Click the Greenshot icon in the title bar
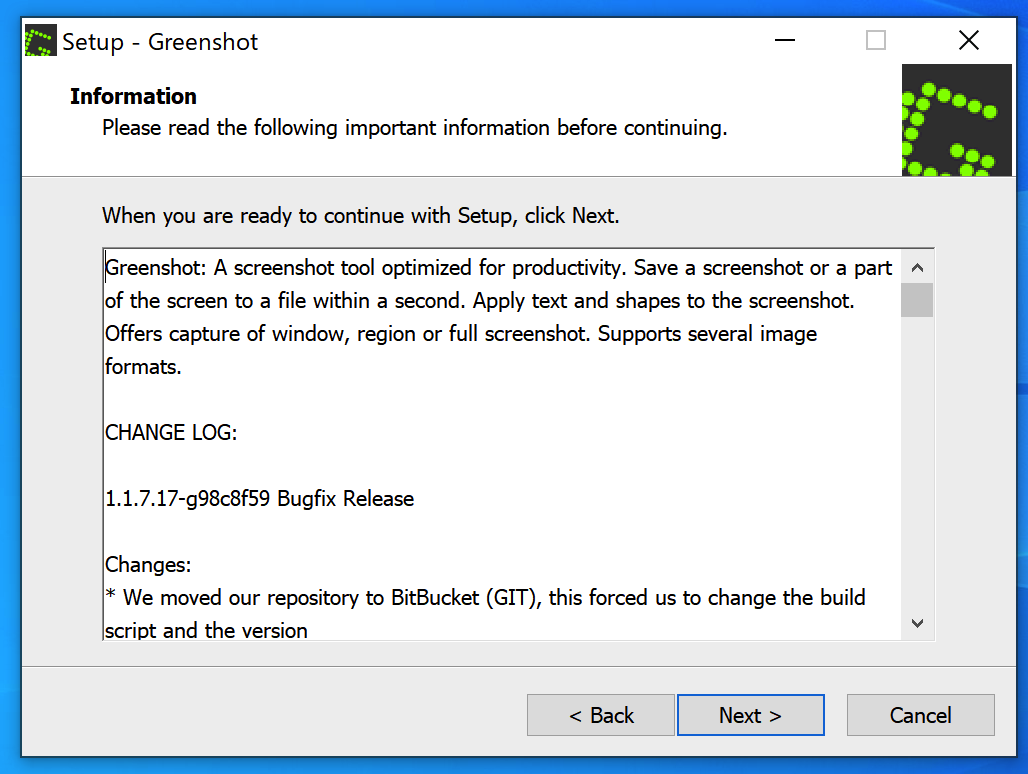The height and width of the screenshot is (774, 1028). [x=41, y=42]
